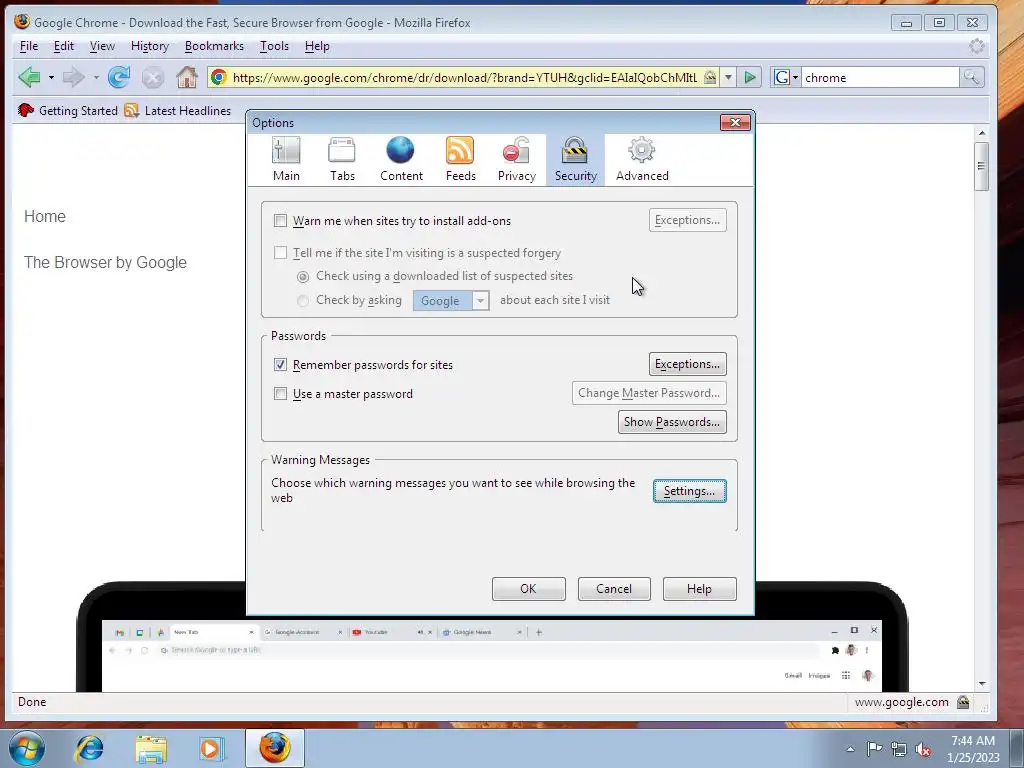
Task: Click the green Go arrow button
Action: [x=750, y=78]
